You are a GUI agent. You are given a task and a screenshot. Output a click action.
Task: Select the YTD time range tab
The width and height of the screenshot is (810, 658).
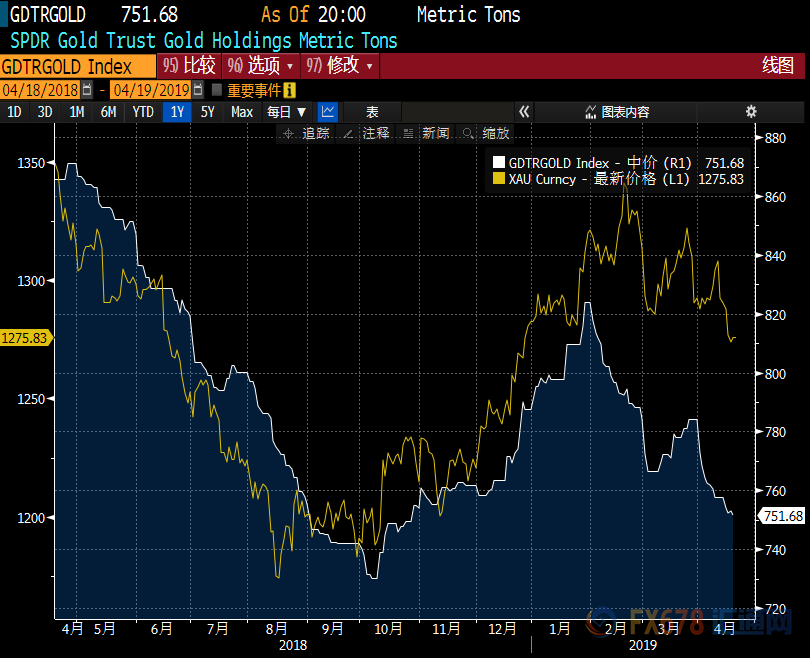143,112
